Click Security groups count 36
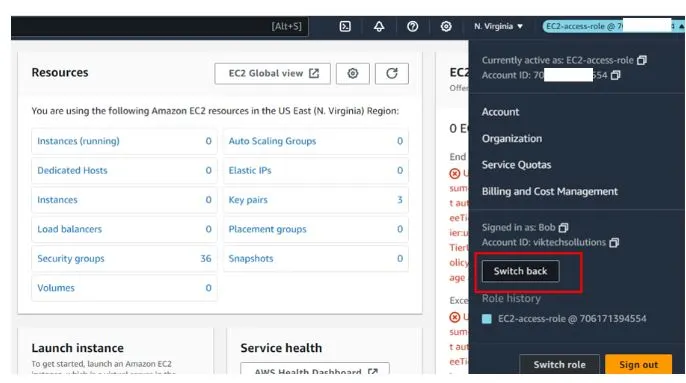The width and height of the screenshot is (686, 383). click(x=206, y=258)
